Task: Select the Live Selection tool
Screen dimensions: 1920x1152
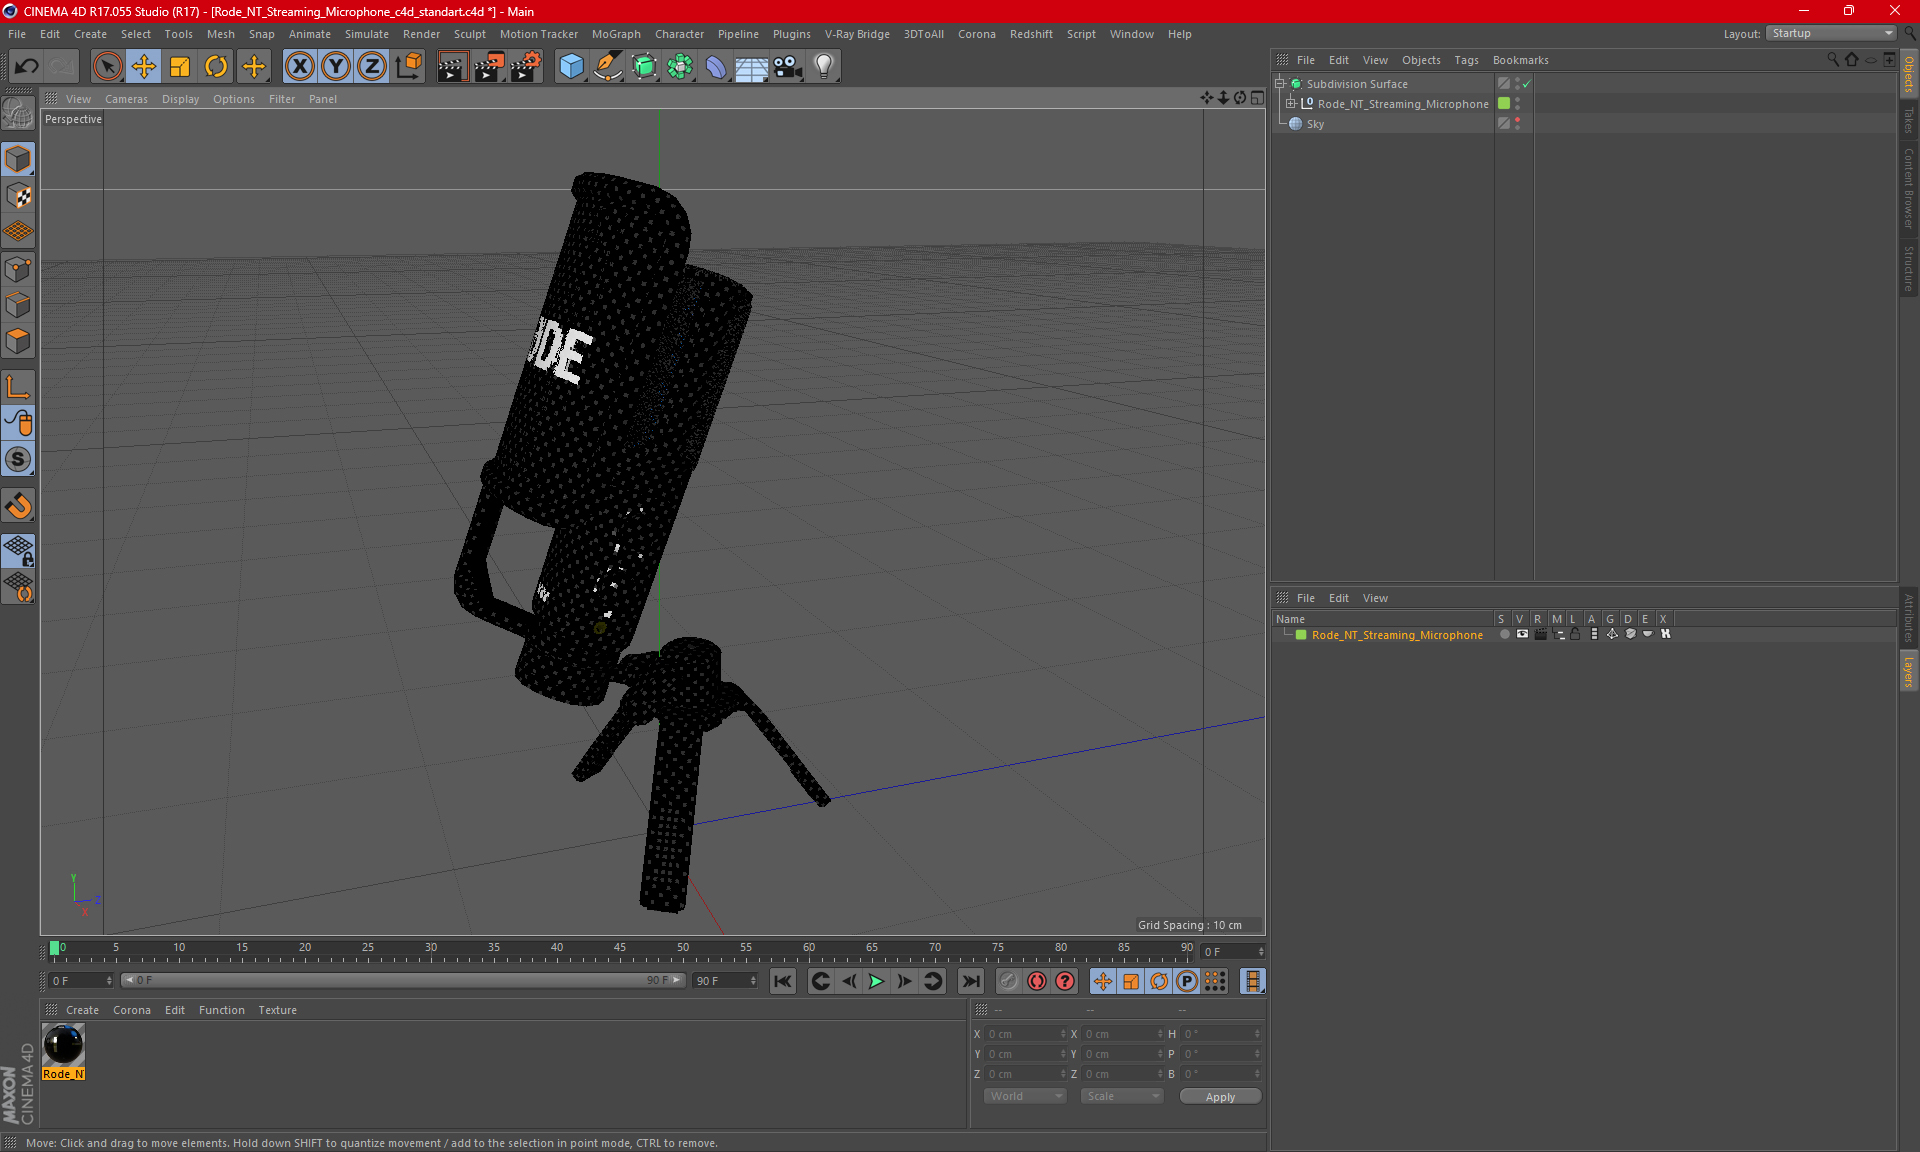Action: pos(107,66)
